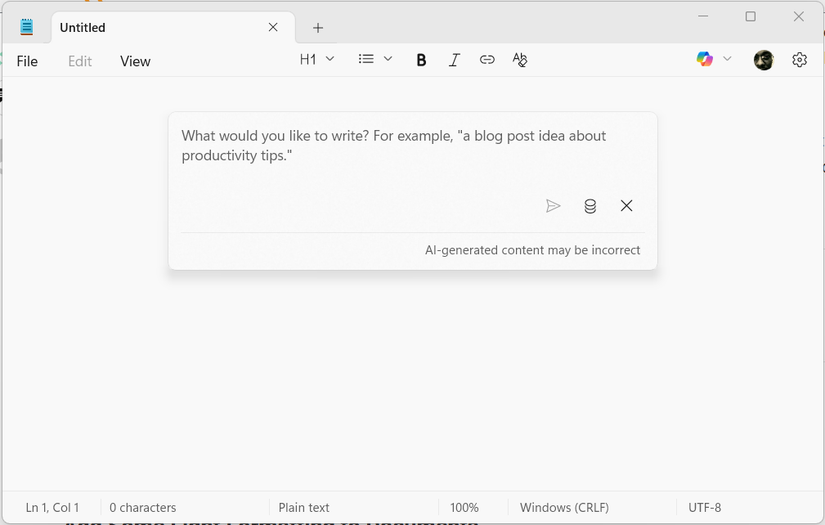Click the AI credits coin icon
Viewport: 825px width, 525px height.
pos(590,206)
